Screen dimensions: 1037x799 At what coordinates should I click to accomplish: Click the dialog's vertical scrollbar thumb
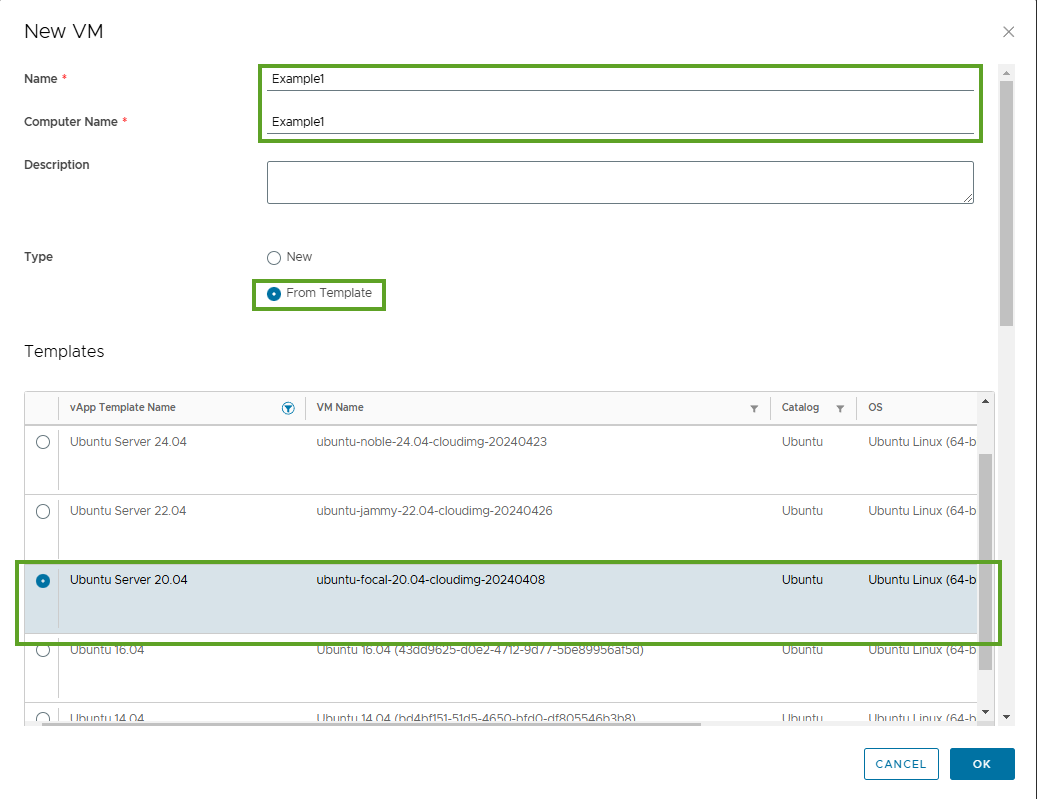1006,200
